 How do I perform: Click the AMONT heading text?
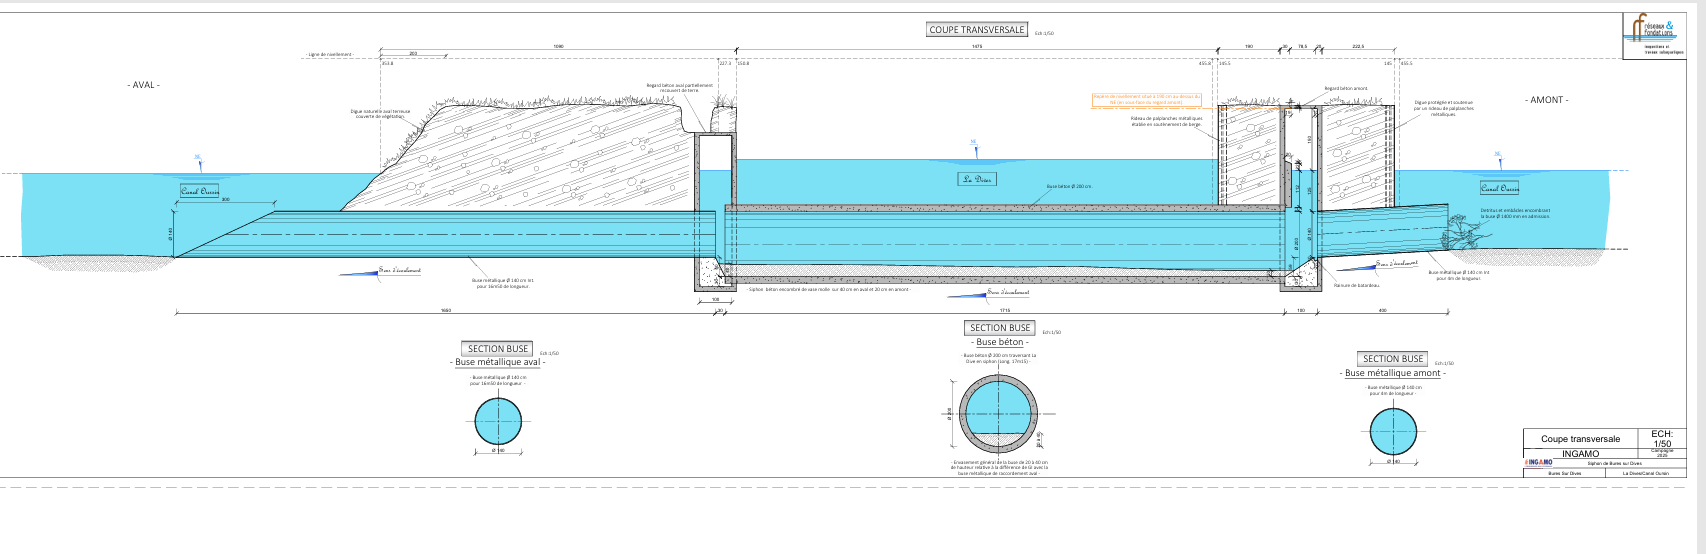(x=1548, y=100)
